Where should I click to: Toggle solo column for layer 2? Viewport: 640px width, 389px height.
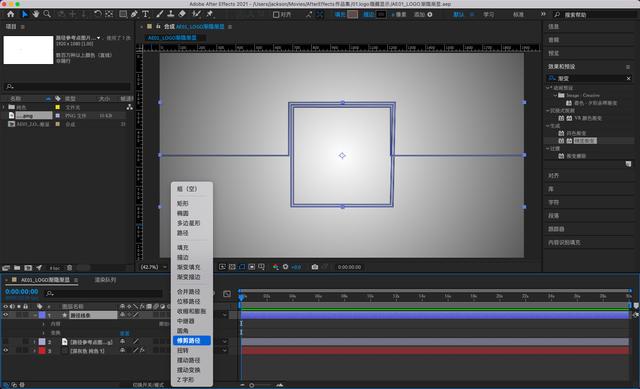[x=19, y=342]
